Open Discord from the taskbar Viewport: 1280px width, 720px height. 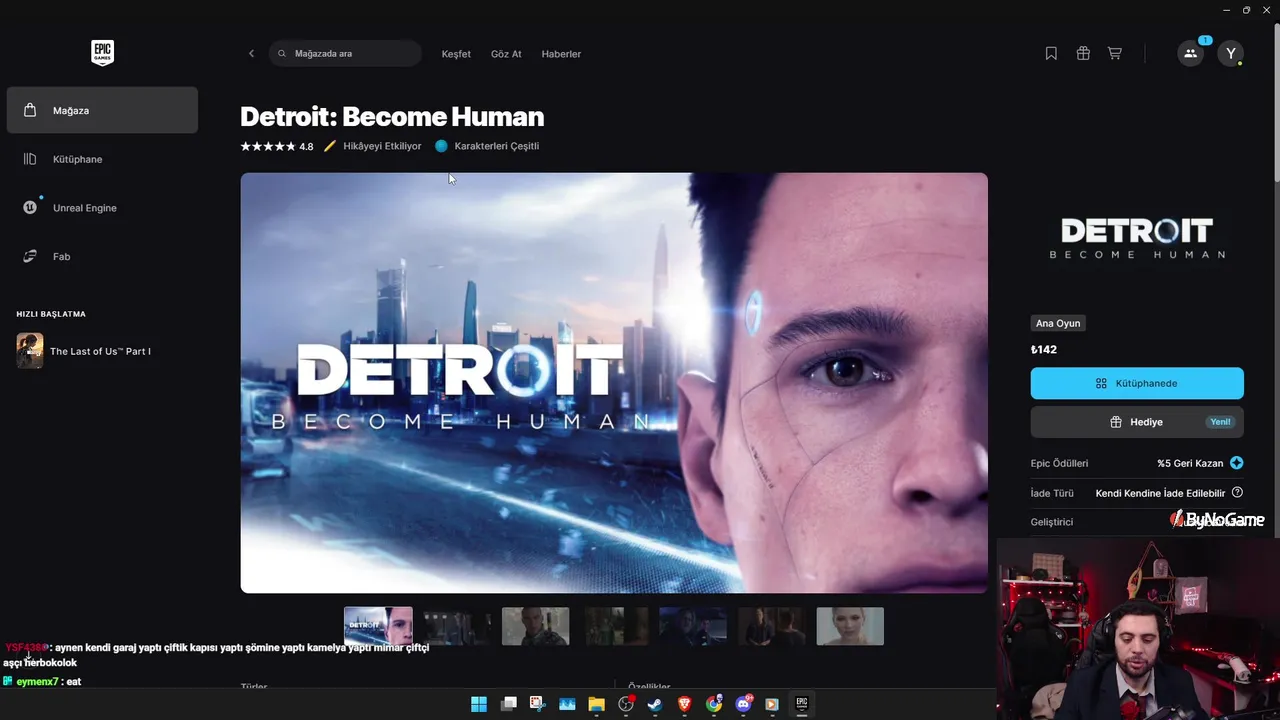tap(743, 704)
